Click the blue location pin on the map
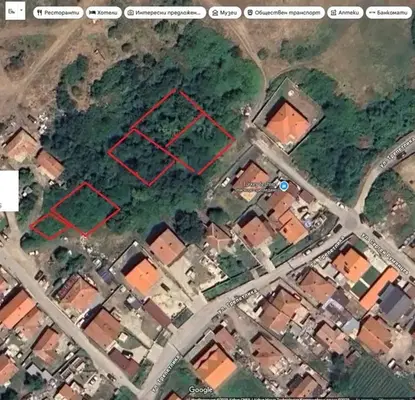The width and height of the screenshot is (415, 400). click(284, 186)
